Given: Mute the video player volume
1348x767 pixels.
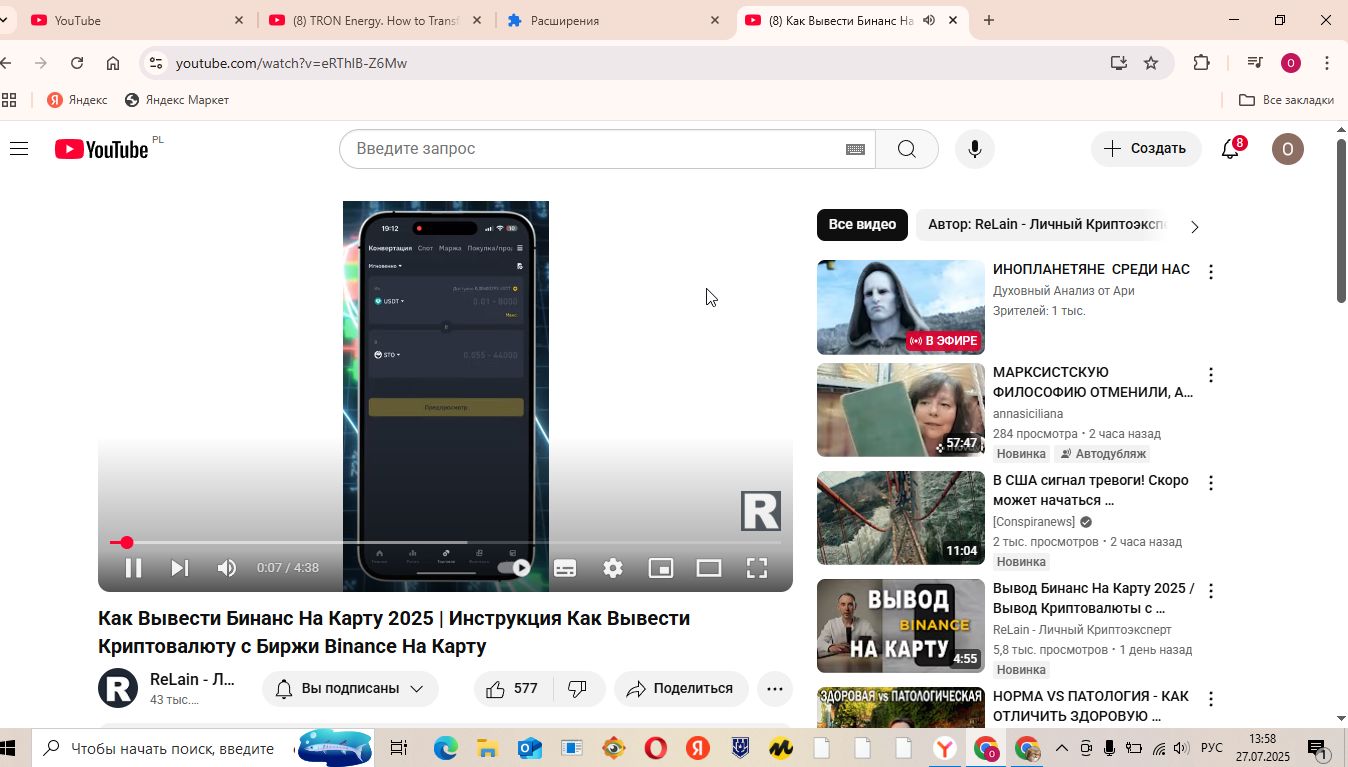Looking at the screenshot, I should click(x=227, y=568).
